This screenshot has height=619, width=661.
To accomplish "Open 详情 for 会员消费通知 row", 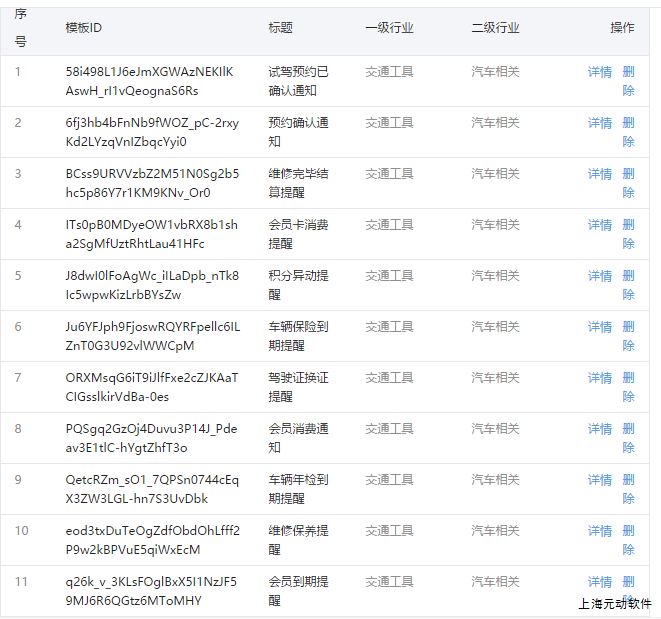I will 599,429.
